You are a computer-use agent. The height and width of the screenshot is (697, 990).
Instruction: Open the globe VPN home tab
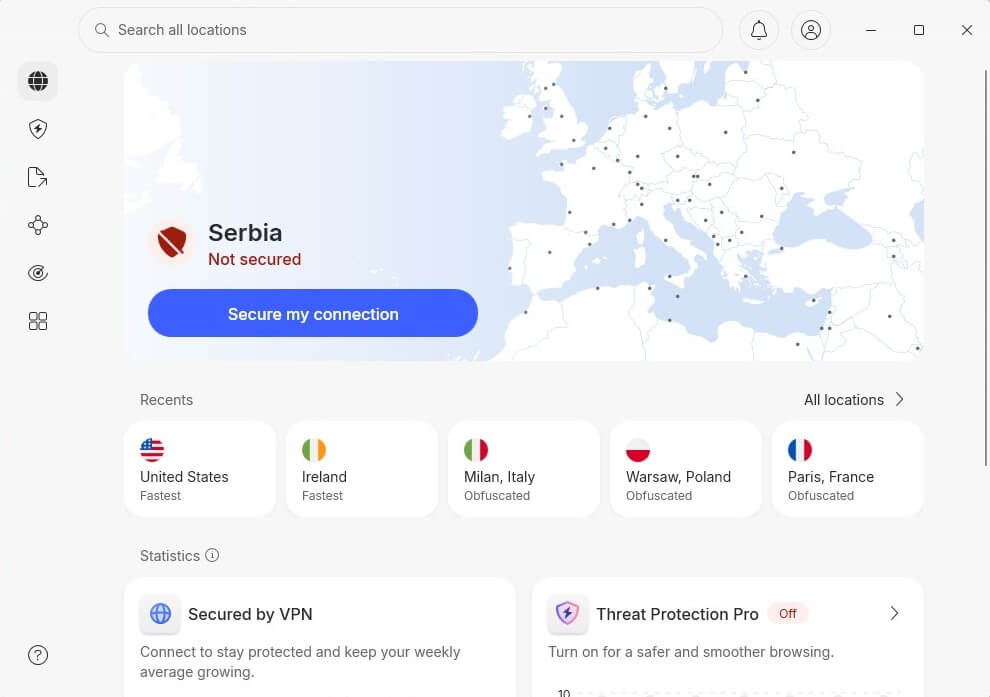[38, 81]
